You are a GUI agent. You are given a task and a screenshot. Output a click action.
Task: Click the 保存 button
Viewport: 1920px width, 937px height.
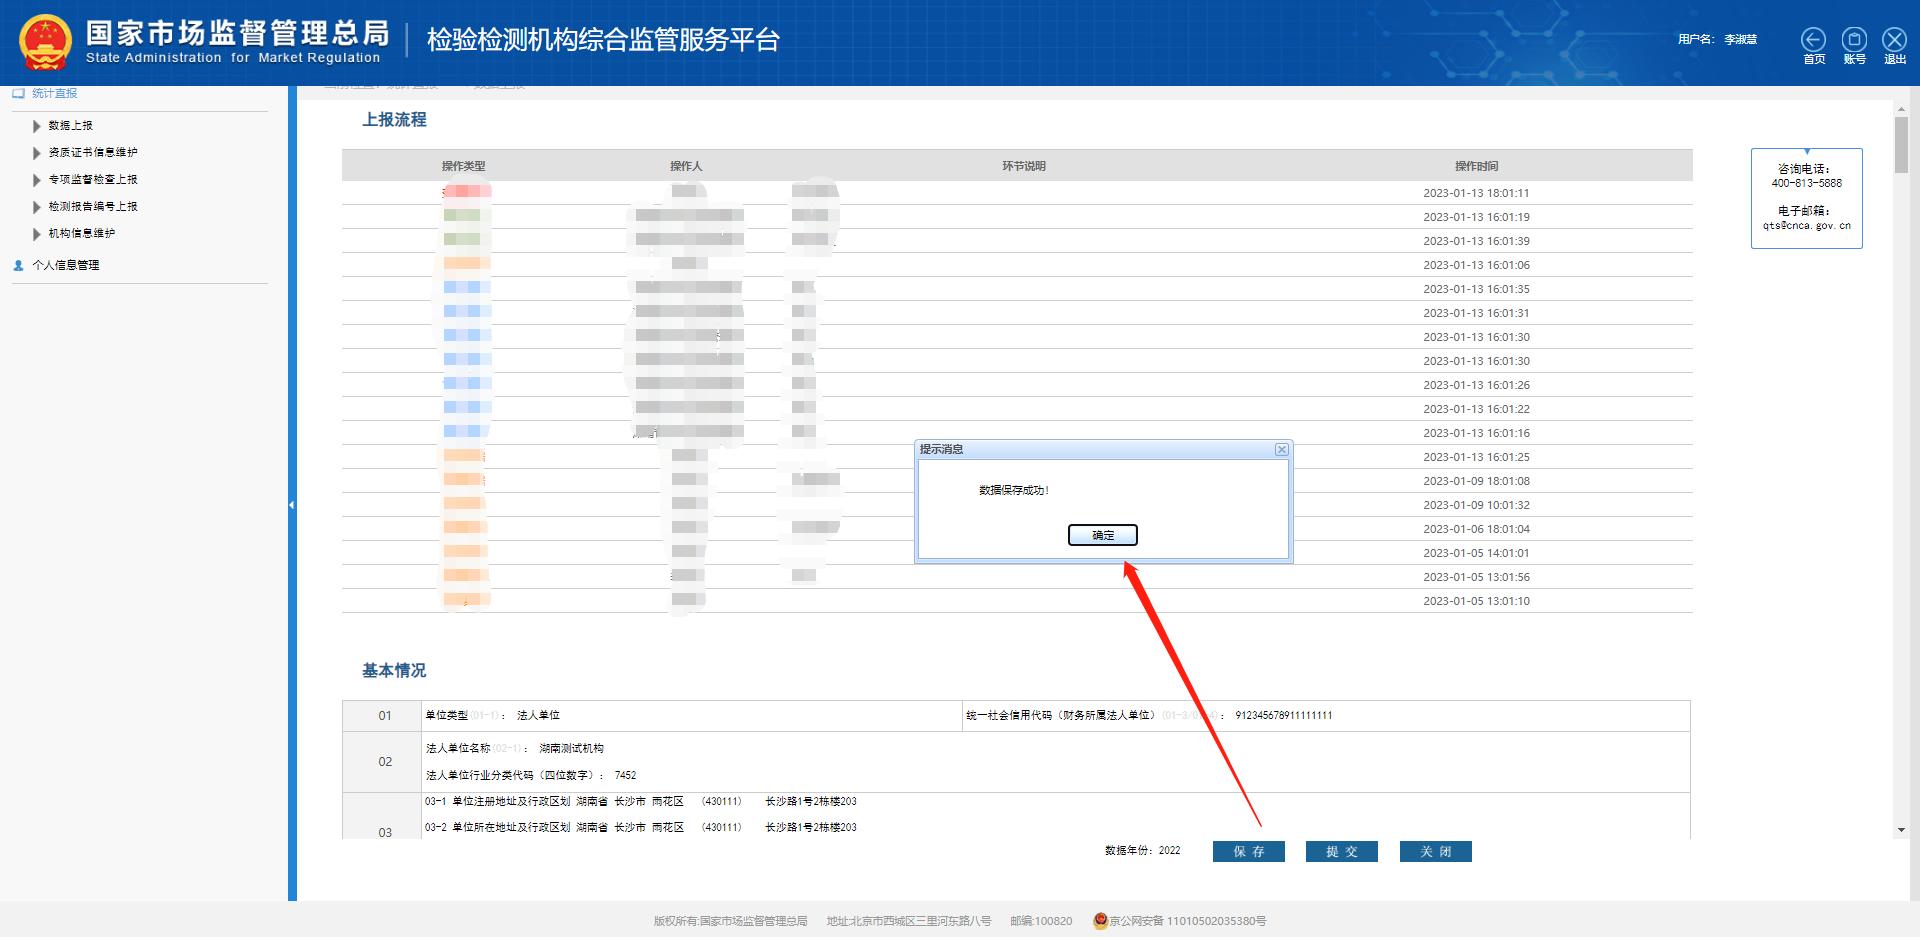click(x=1248, y=851)
